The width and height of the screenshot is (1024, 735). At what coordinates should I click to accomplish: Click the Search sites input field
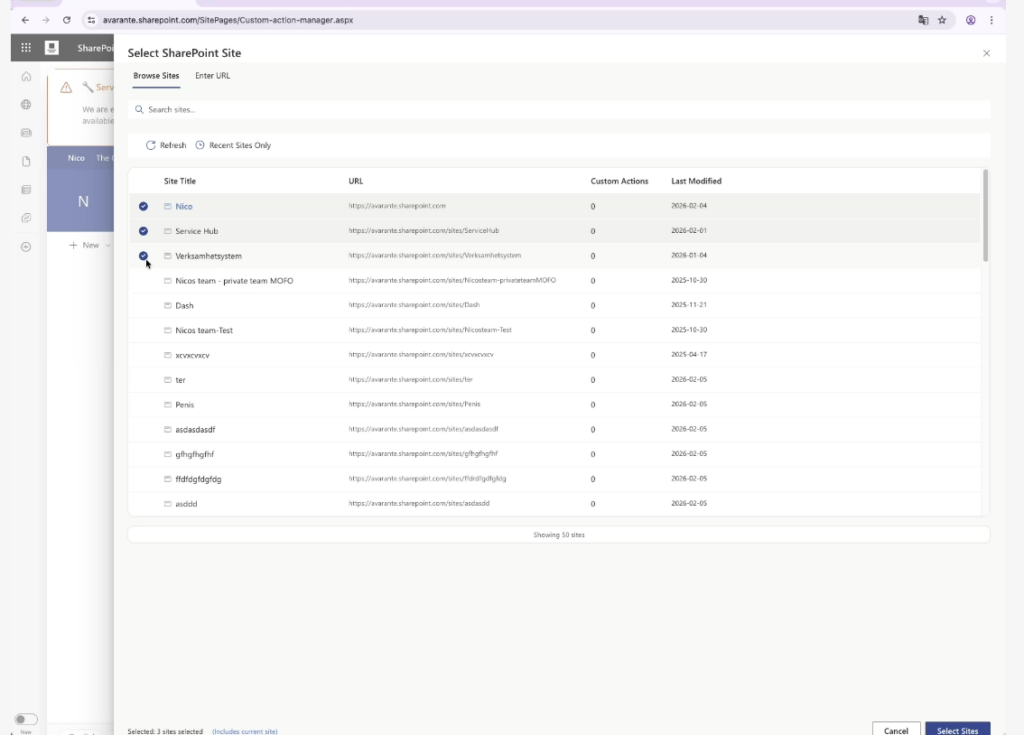point(560,110)
